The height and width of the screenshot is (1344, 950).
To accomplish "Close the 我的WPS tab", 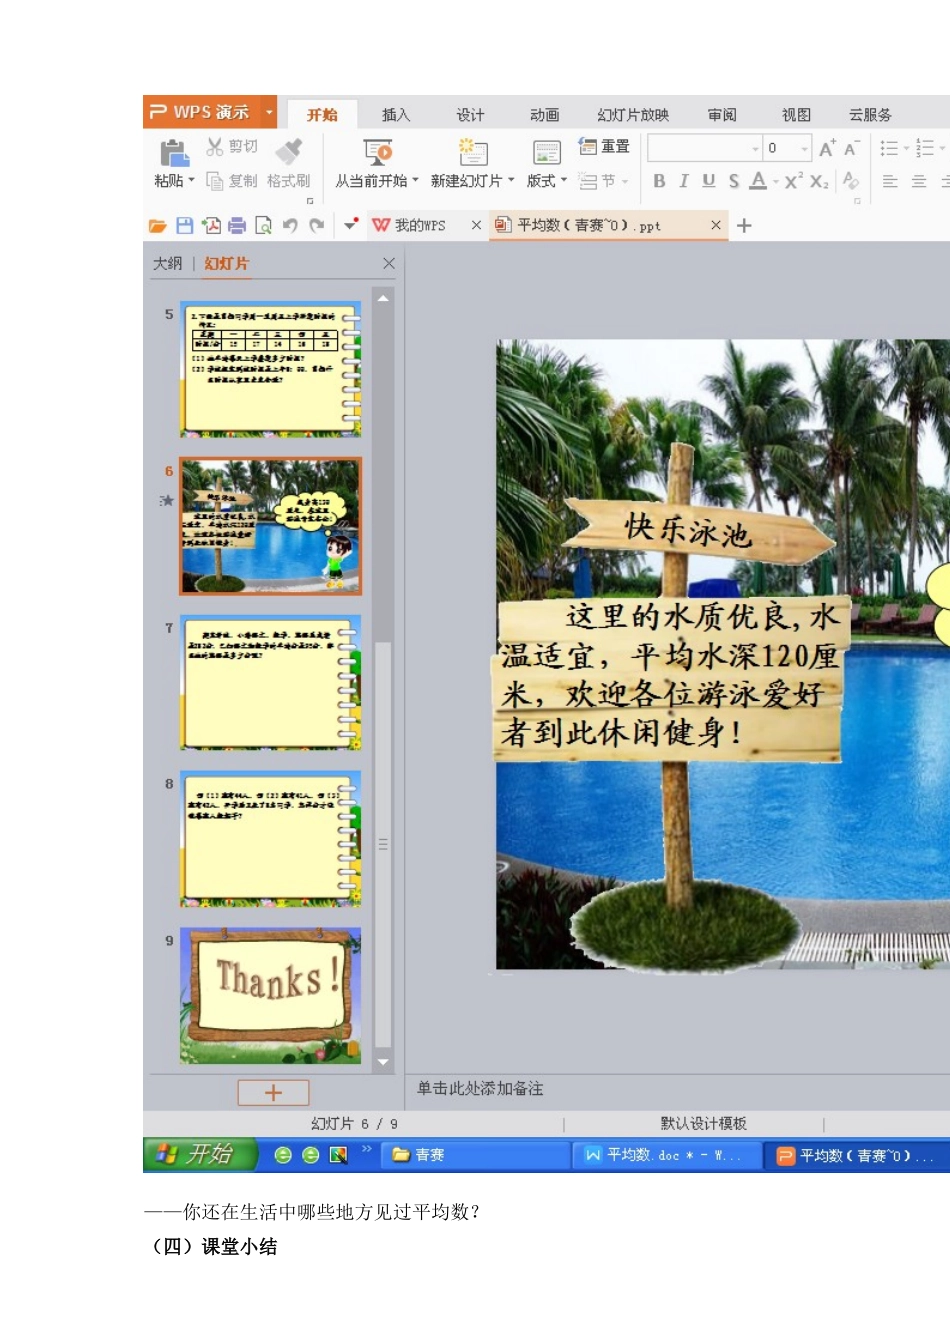I will (476, 226).
